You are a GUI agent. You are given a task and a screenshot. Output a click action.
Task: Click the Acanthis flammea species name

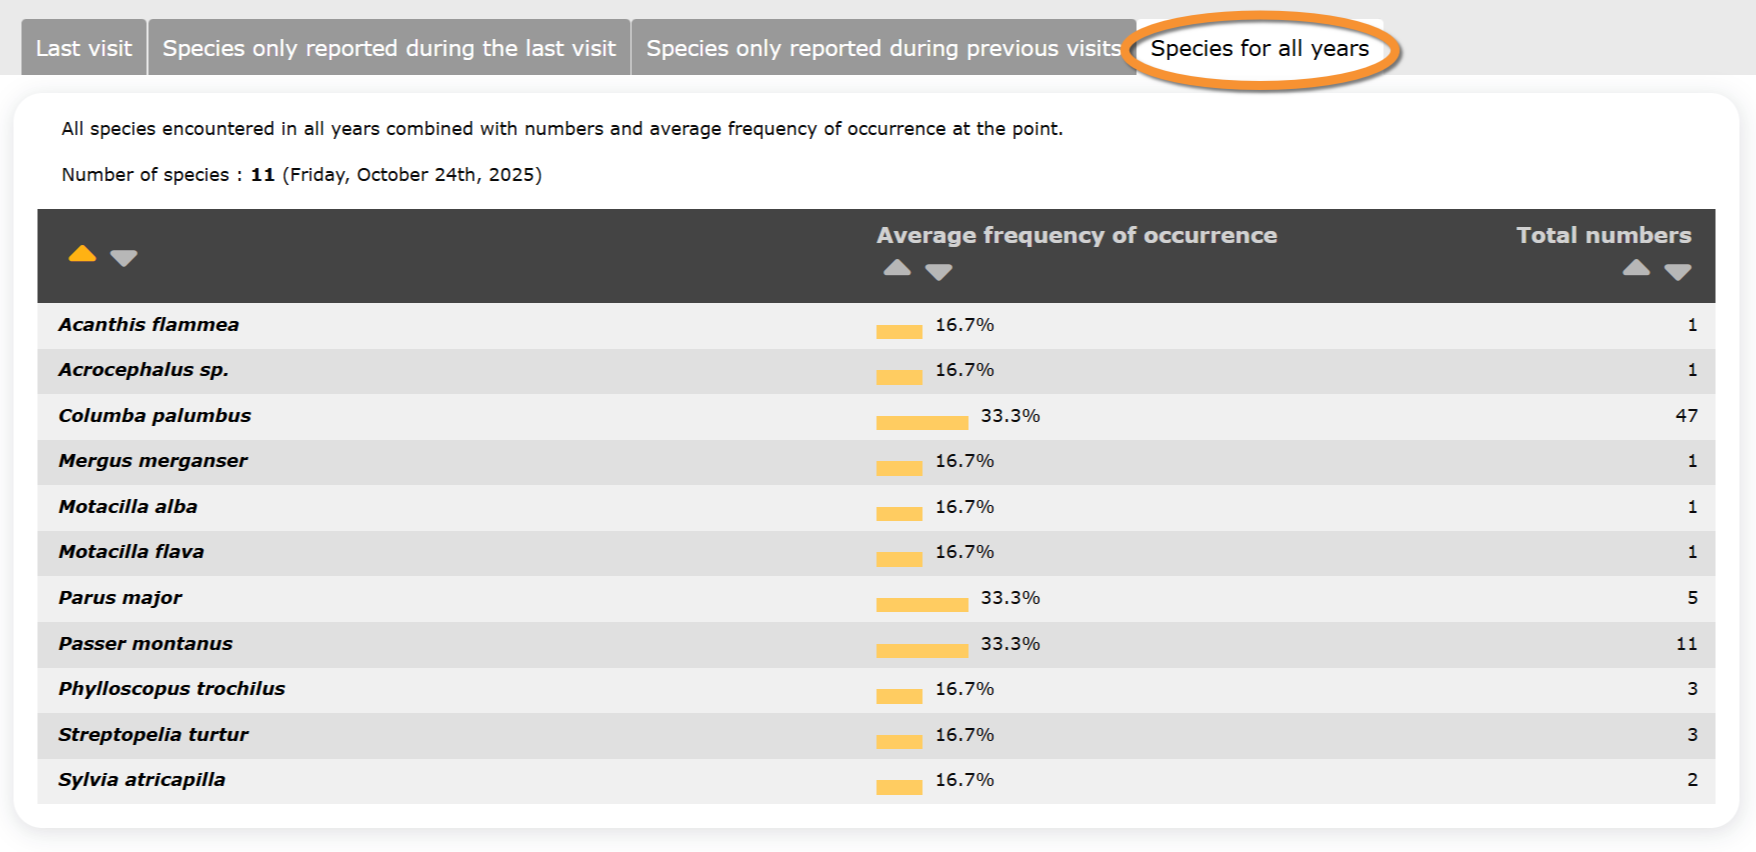pos(149,325)
